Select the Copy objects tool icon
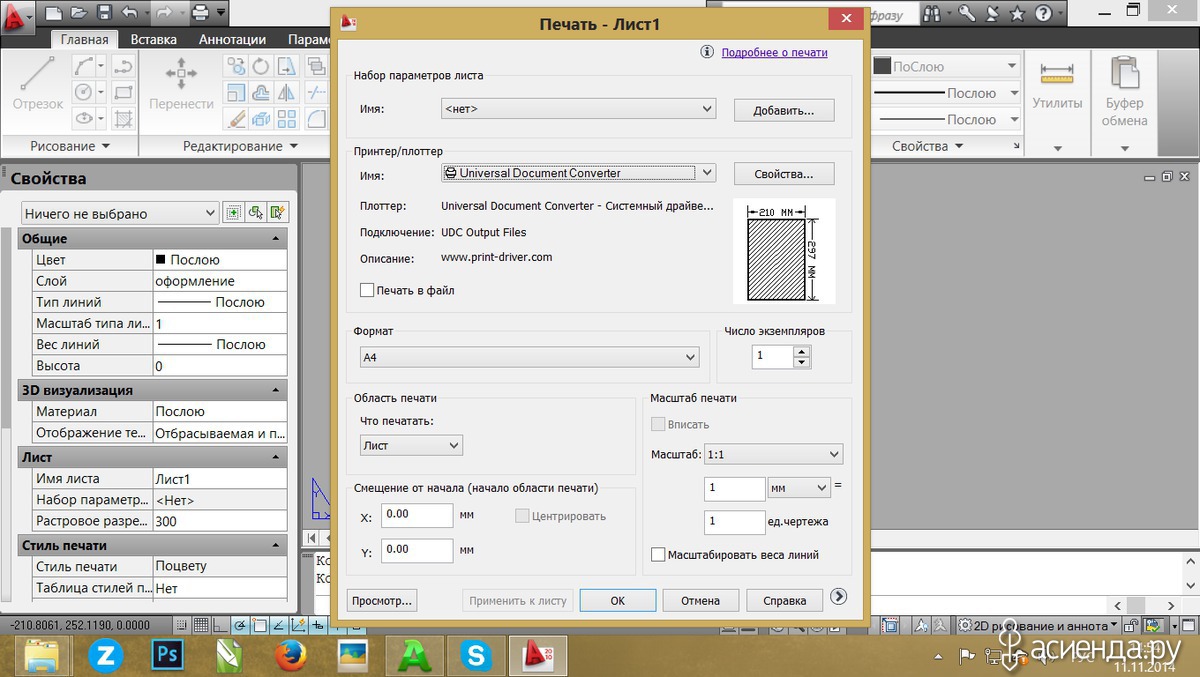 [x=236, y=67]
